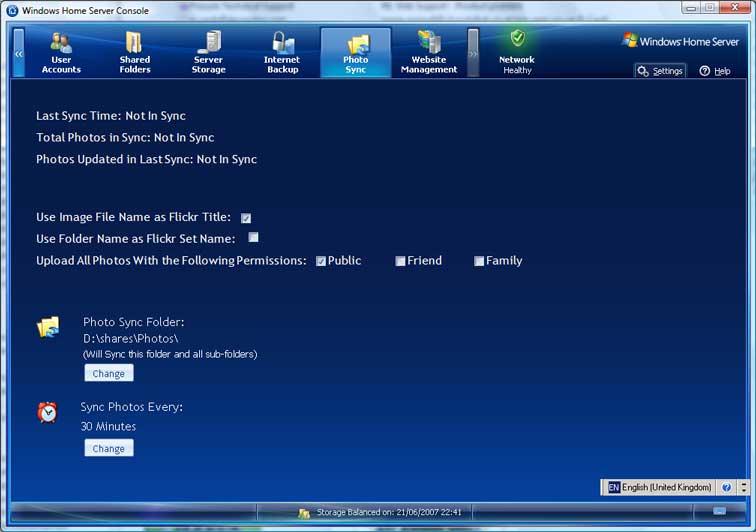Click the Storage Balanced status text
Viewport: 756px width, 532px height.
tap(389, 512)
